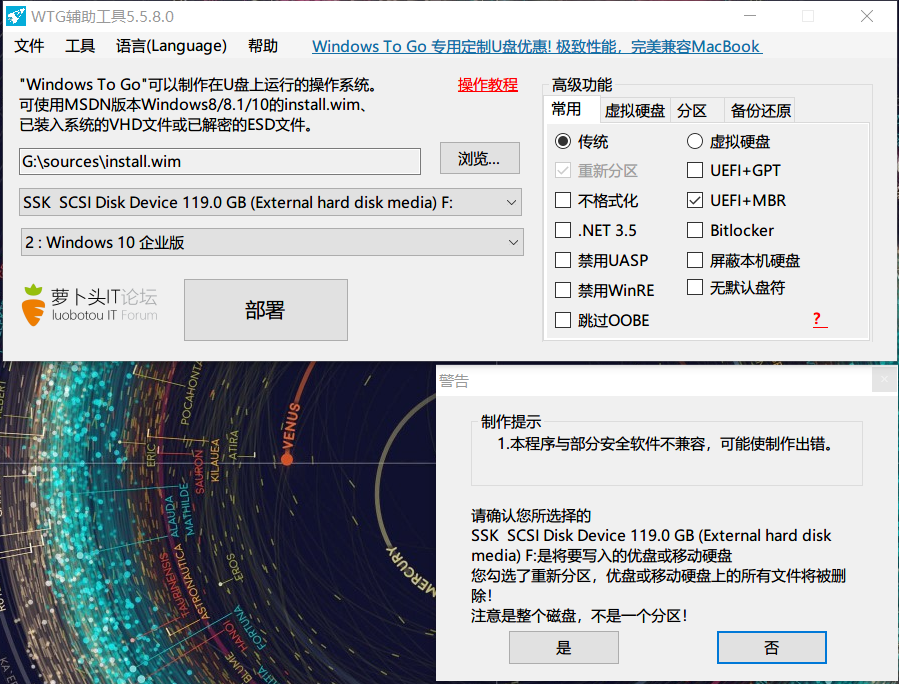Uncheck the UEFI+MBR checkbox
This screenshot has width=899, height=684.
(x=695, y=200)
